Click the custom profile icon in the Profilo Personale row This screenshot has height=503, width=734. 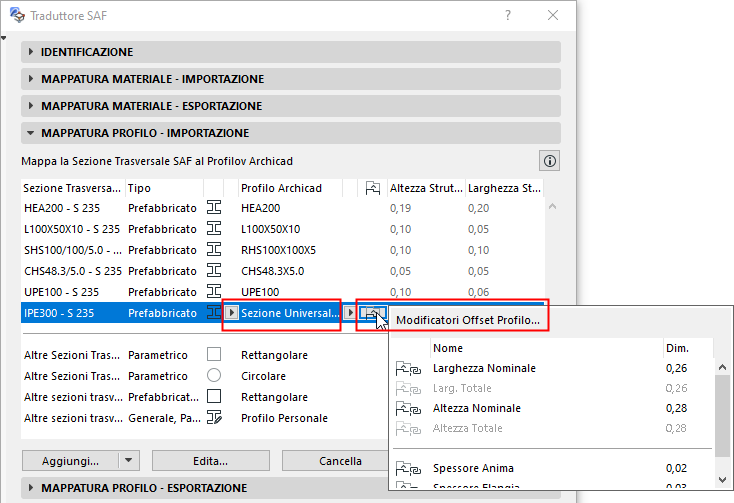214,417
